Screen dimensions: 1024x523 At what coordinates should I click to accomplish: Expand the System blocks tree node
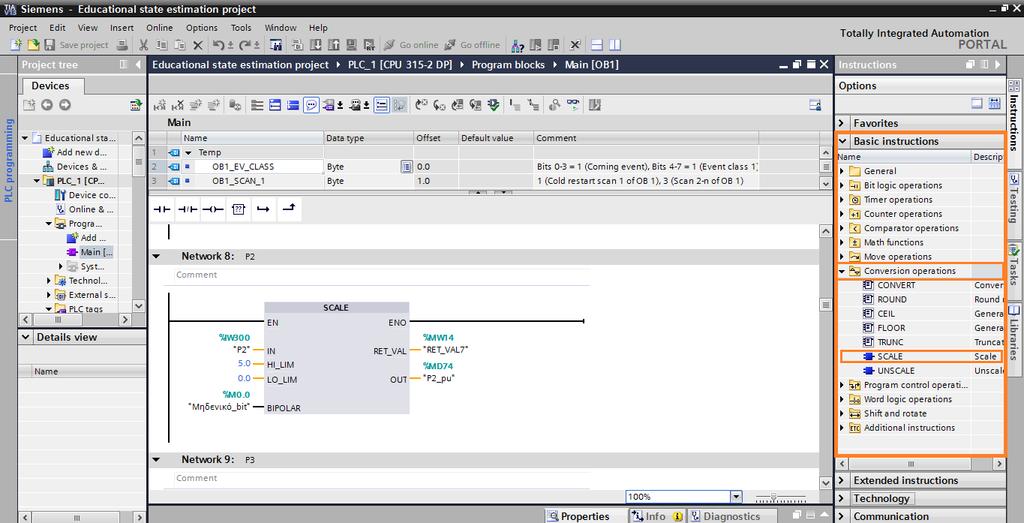[61, 266]
